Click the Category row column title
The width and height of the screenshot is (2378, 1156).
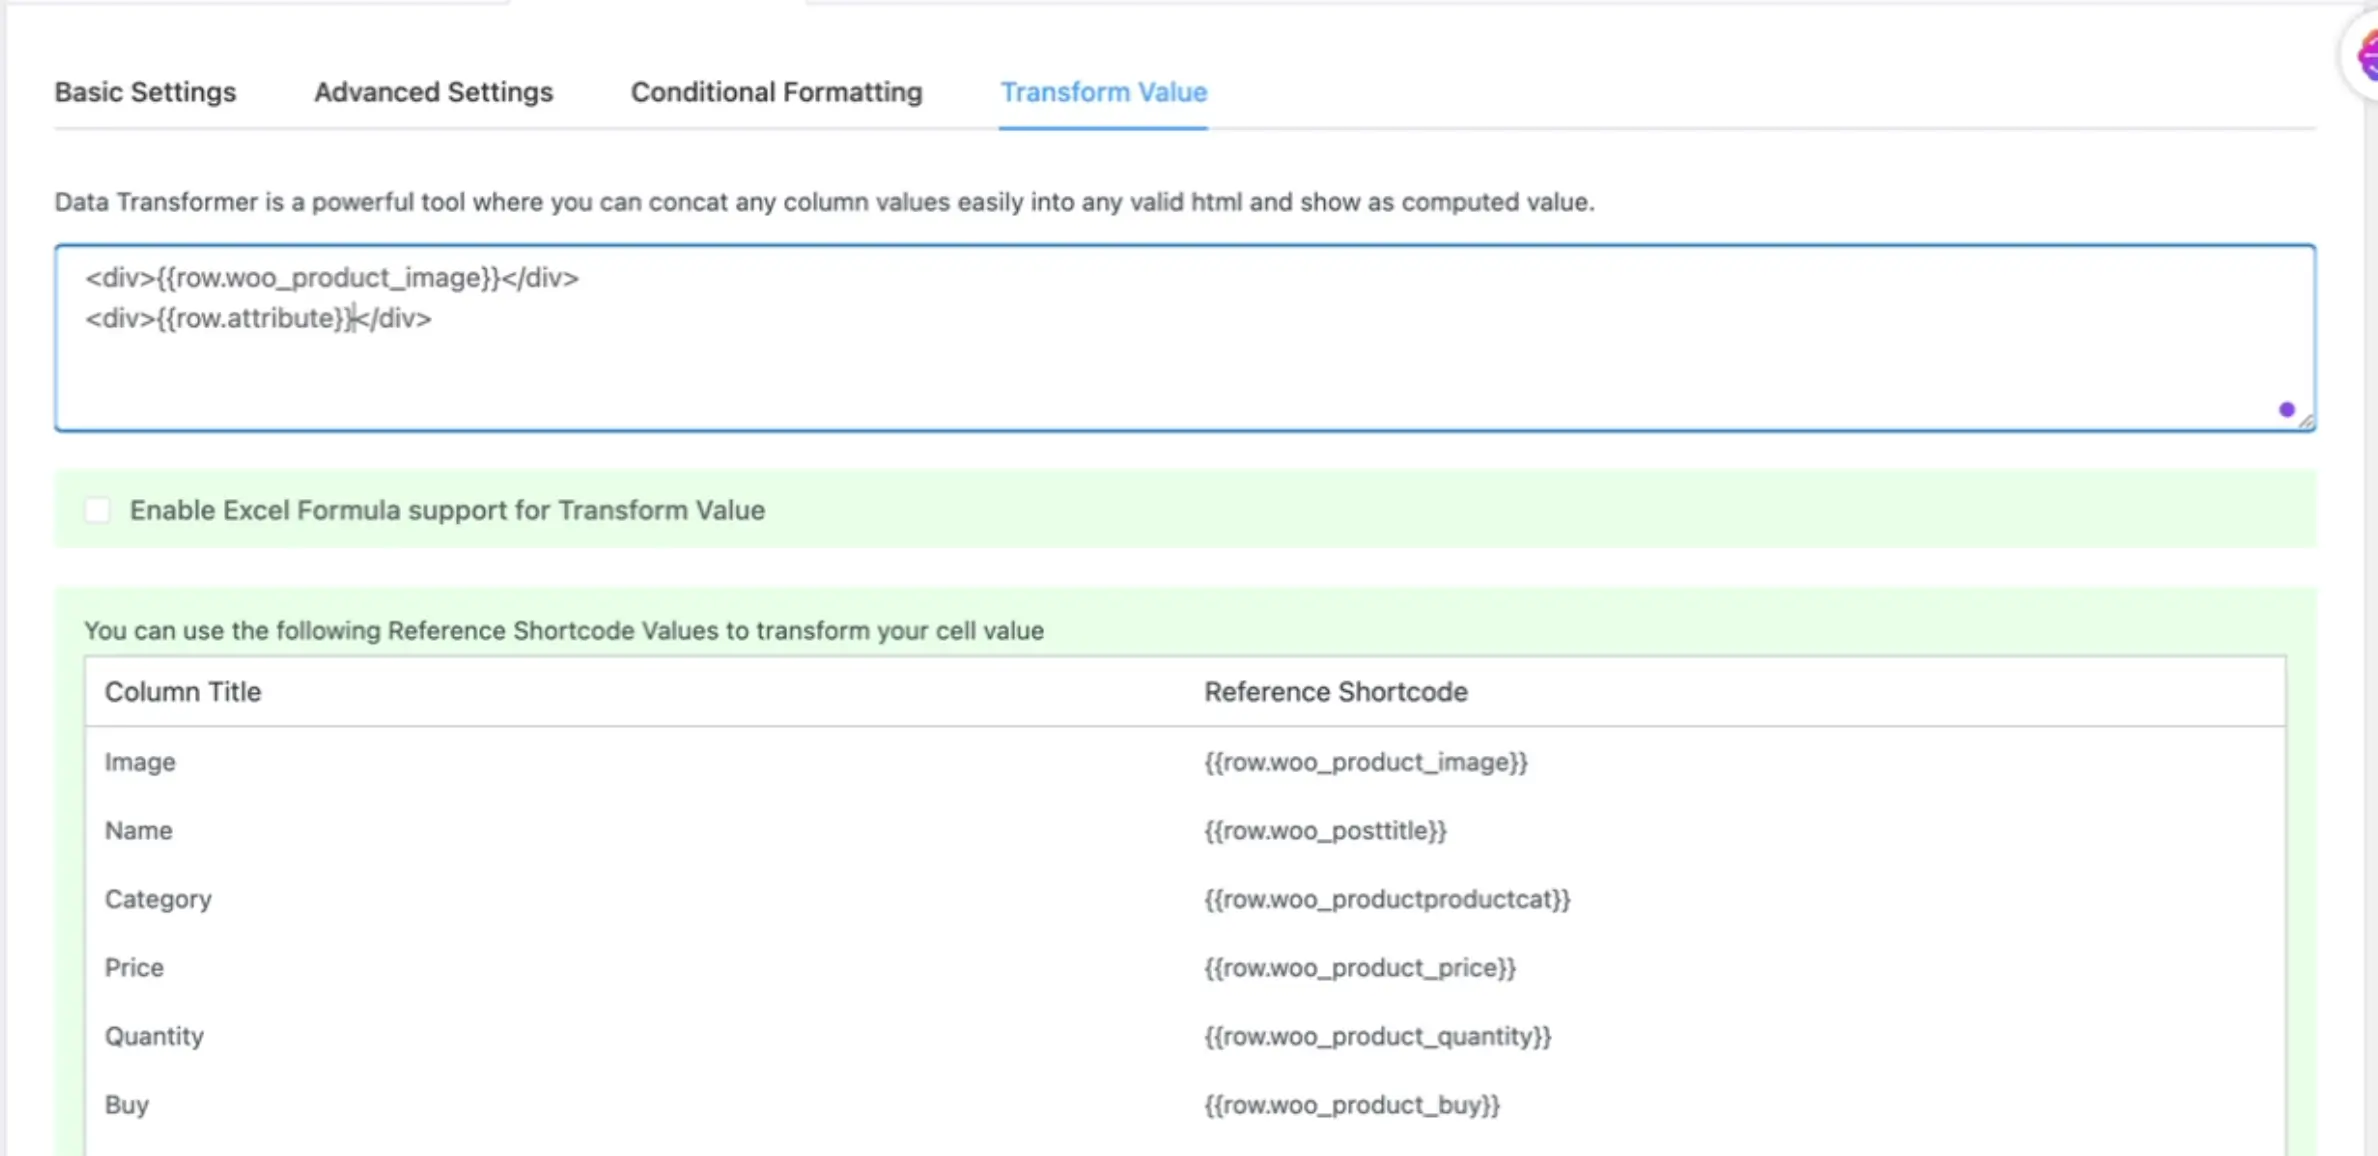[158, 899]
